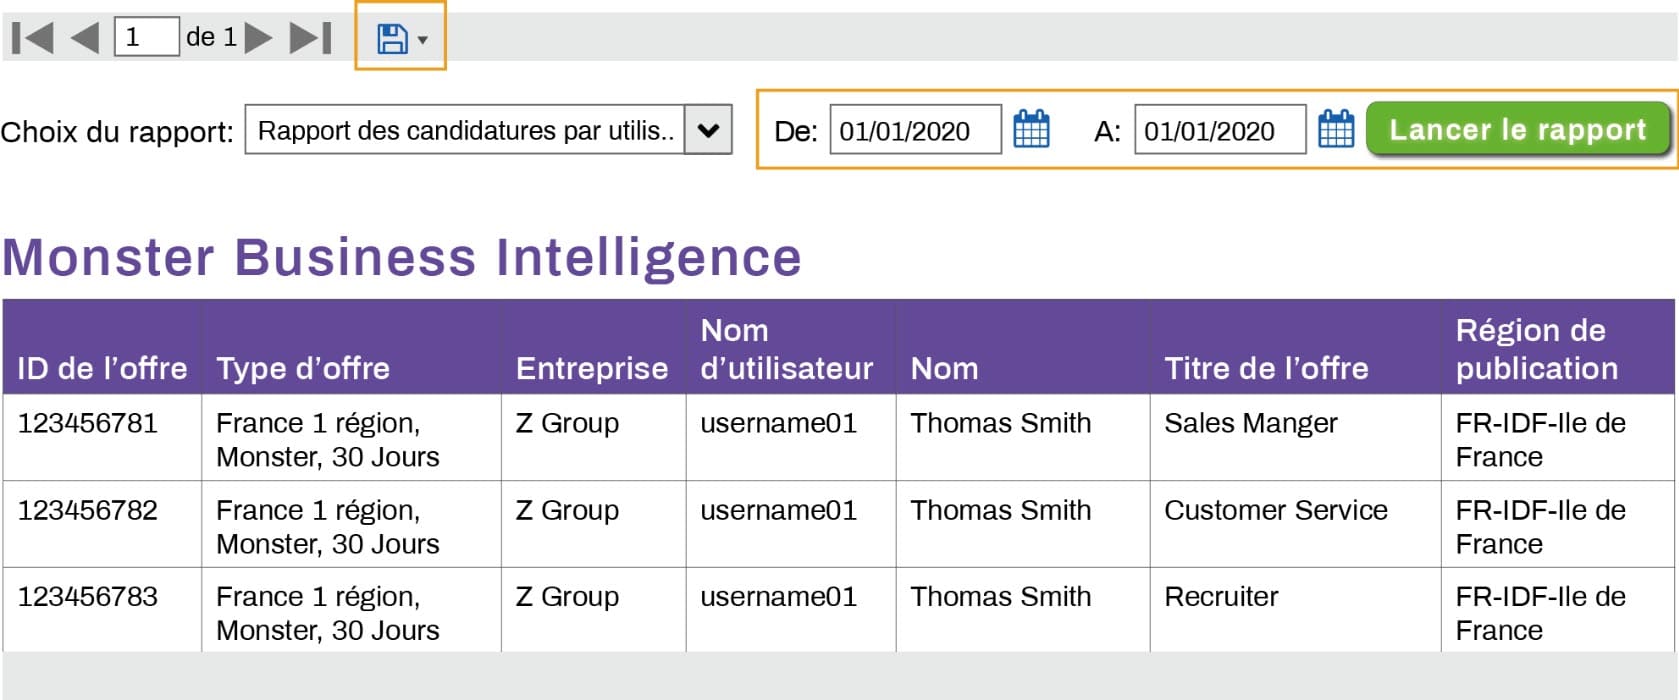Click username01 in row 123456782
Image resolution: width=1679 pixels, height=700 pixels.
point(779,510)
